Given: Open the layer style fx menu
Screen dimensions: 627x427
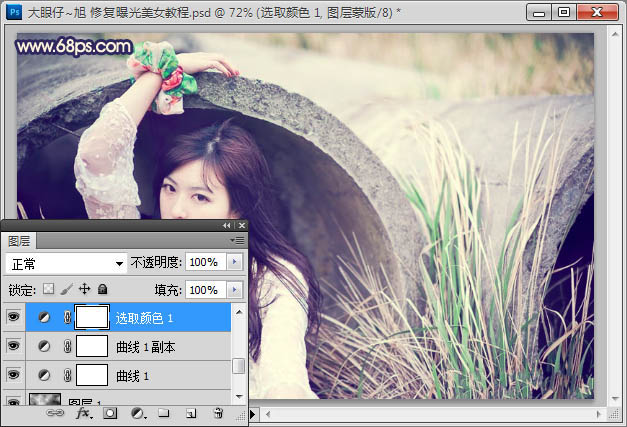Looking at the screenshot, I should click(84, 413).
